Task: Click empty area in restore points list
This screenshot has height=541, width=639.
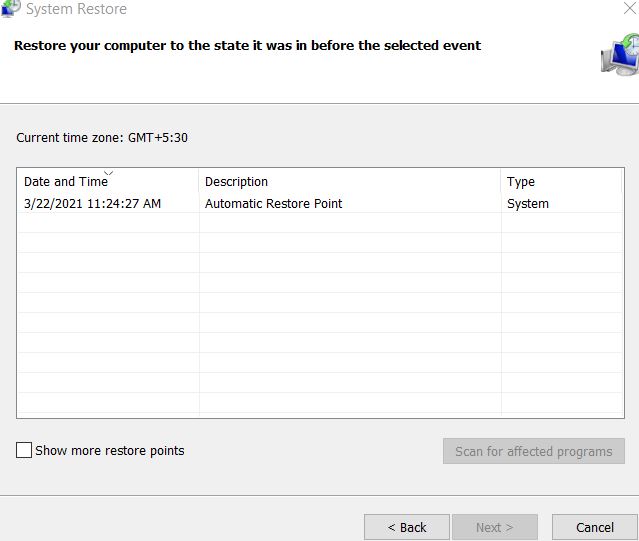Action: tap(320, 314)
